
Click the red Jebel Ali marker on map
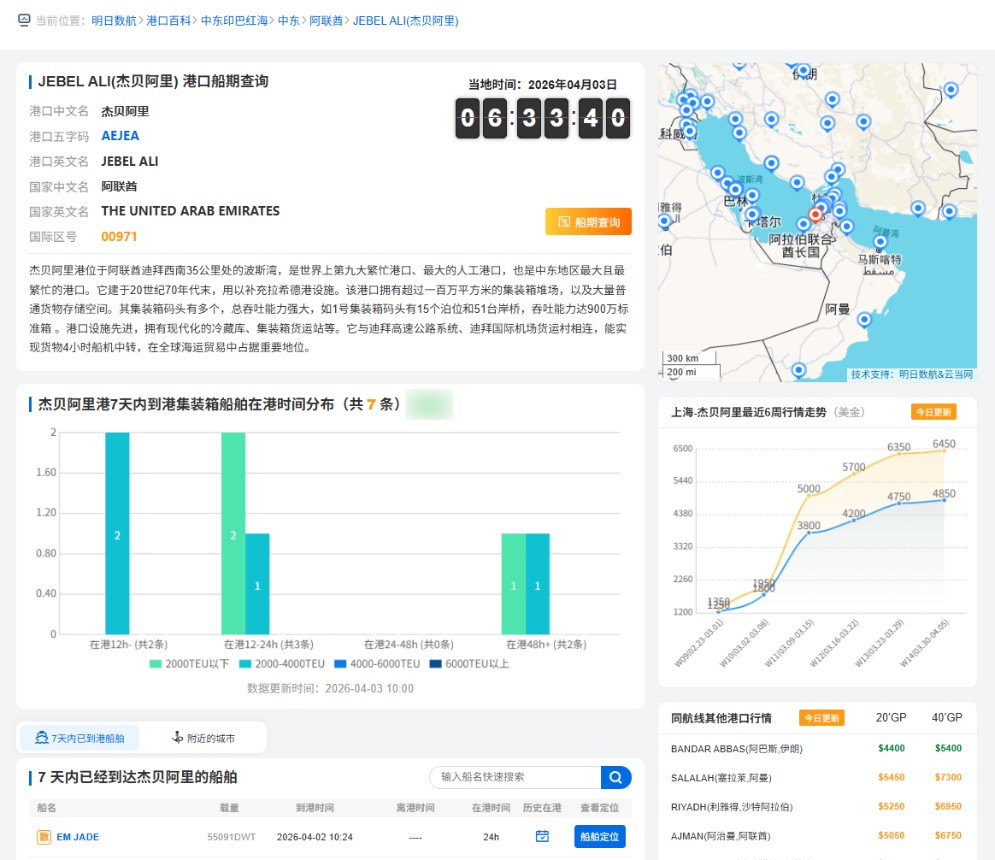[x=815, y=214]
